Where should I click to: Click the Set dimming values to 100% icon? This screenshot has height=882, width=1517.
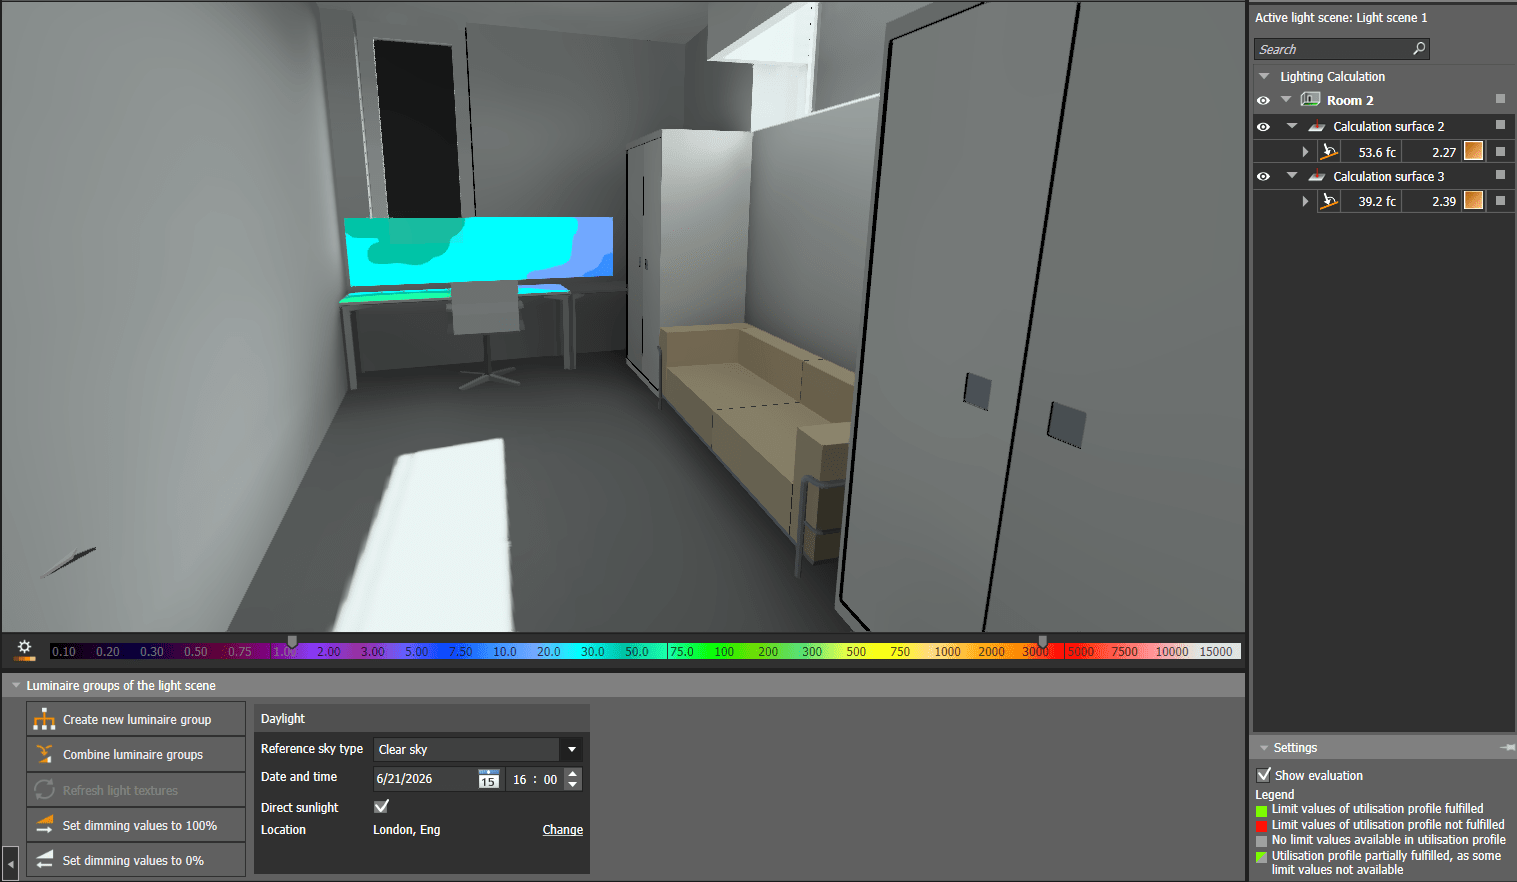tap(44, 825)
